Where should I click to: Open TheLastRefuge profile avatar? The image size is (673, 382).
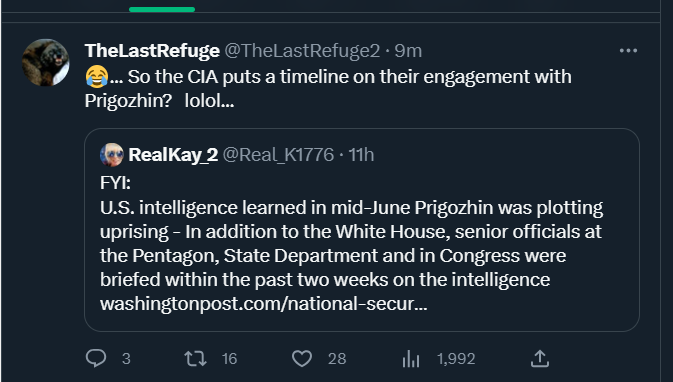click(x=45, y=63)
